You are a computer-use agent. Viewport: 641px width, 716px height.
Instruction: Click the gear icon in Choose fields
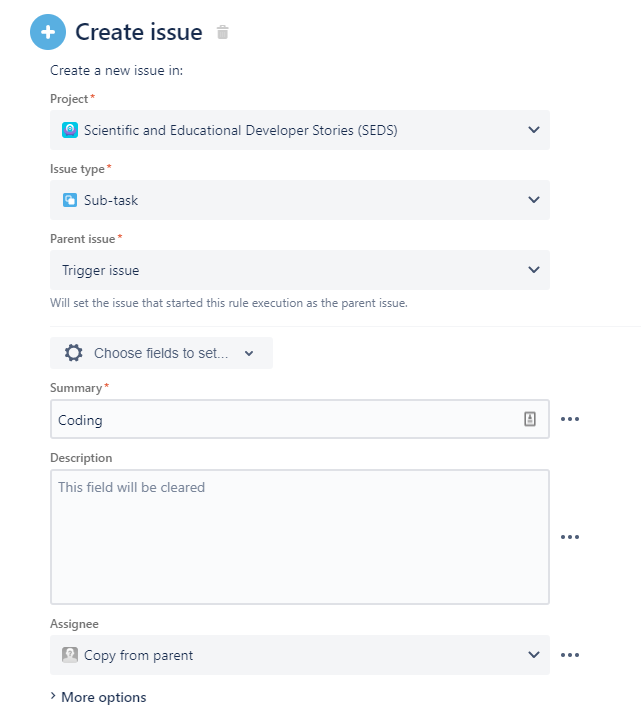[x=74, y=353]
